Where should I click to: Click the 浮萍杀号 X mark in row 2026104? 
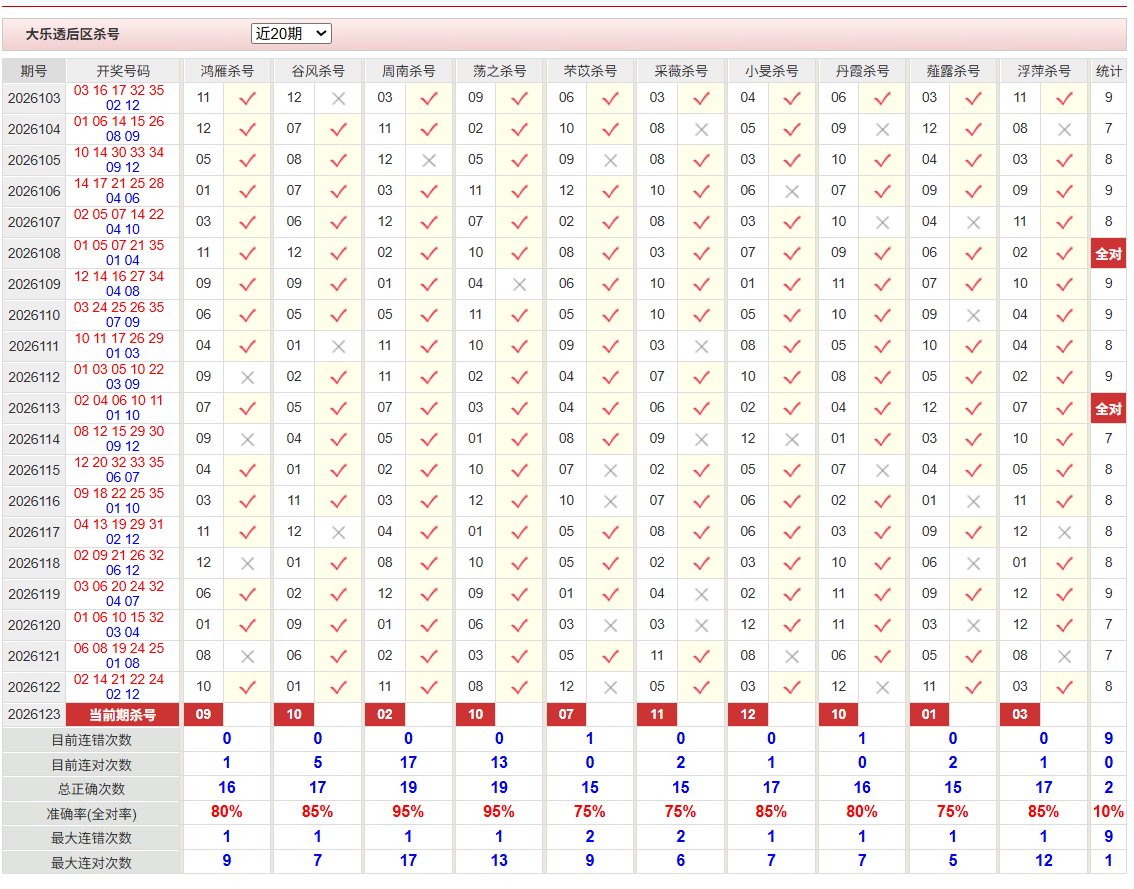[x=1065, y=129]
